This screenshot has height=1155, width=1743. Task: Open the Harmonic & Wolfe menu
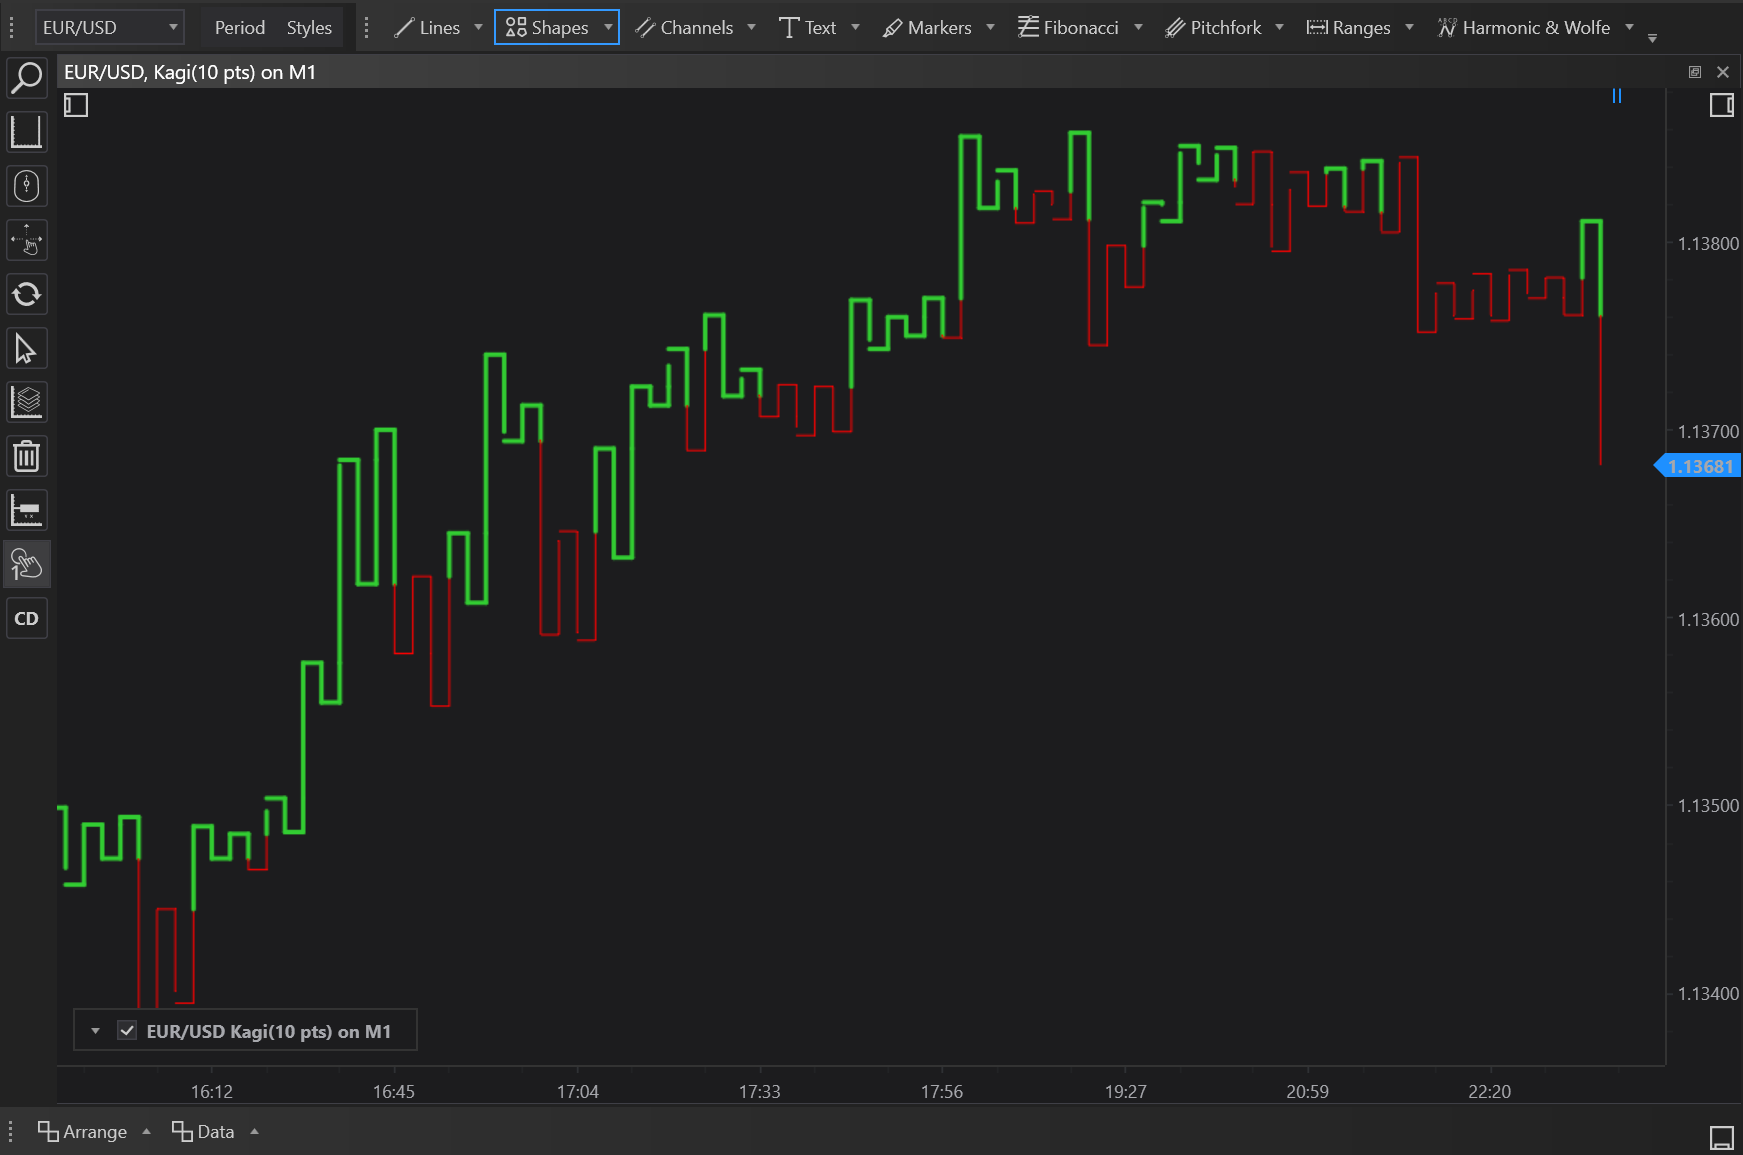(x=1535, y=28)
